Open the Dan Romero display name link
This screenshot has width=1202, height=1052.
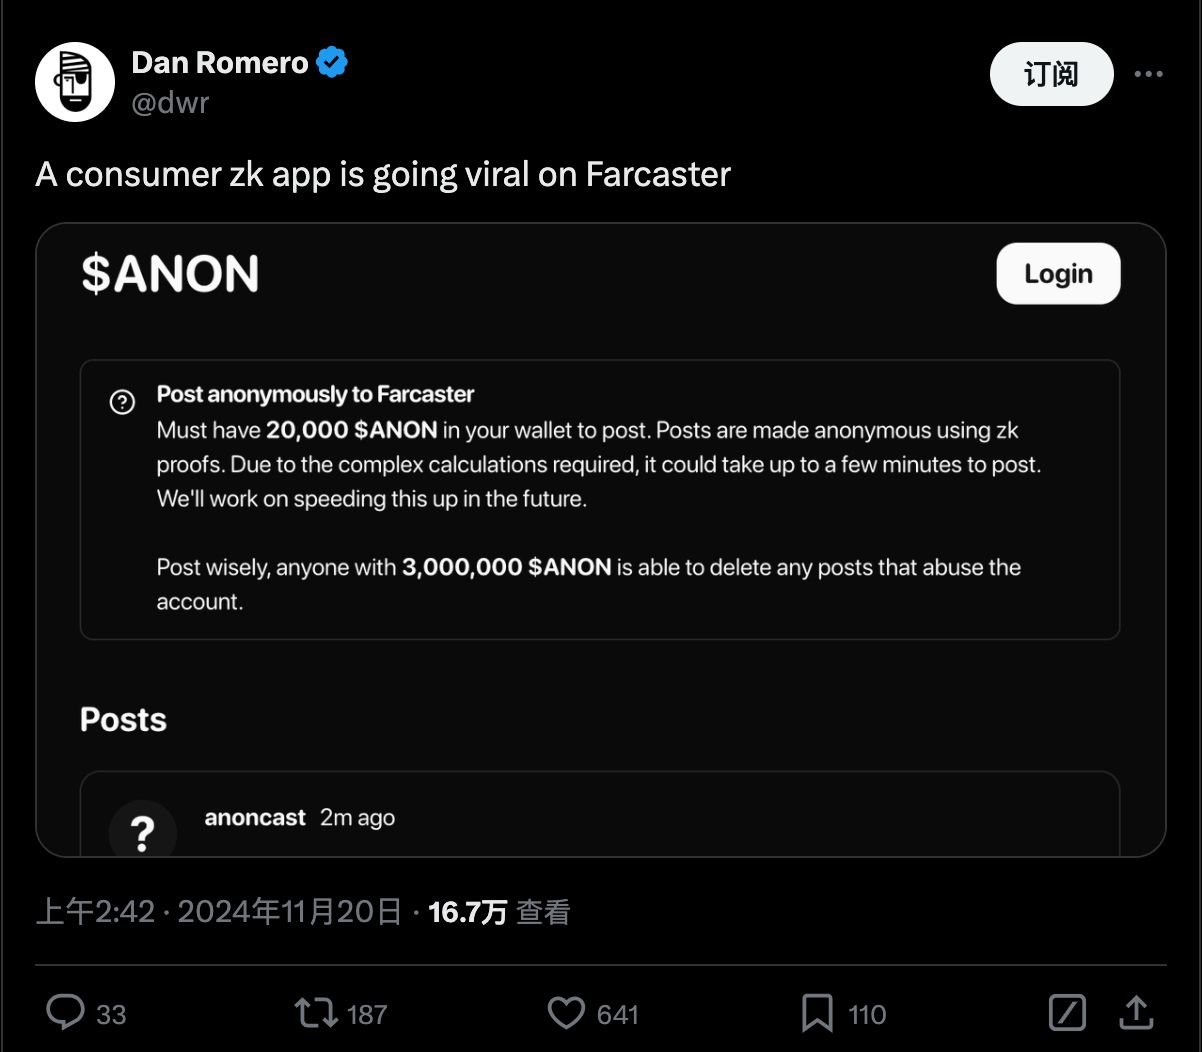pos(220,63)
